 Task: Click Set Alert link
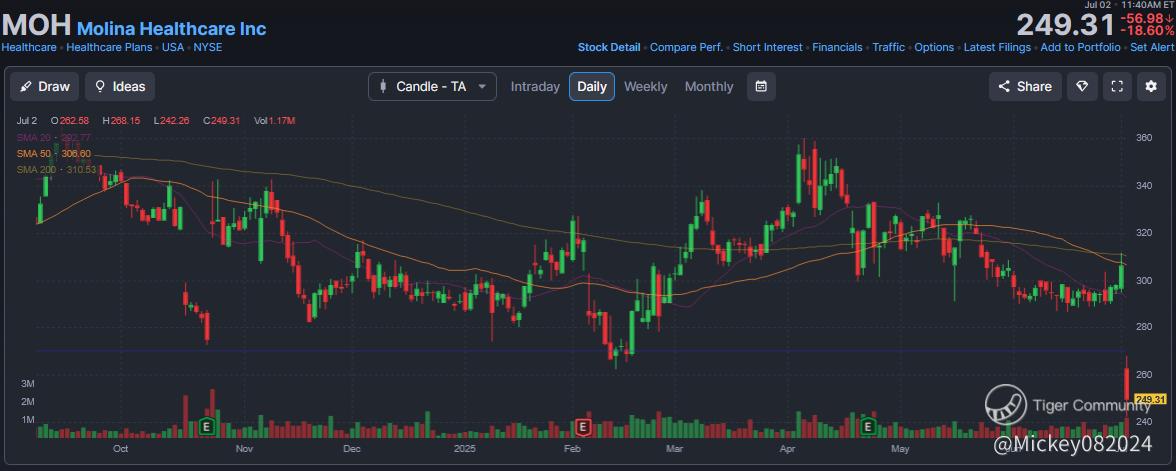(1152, 47)
